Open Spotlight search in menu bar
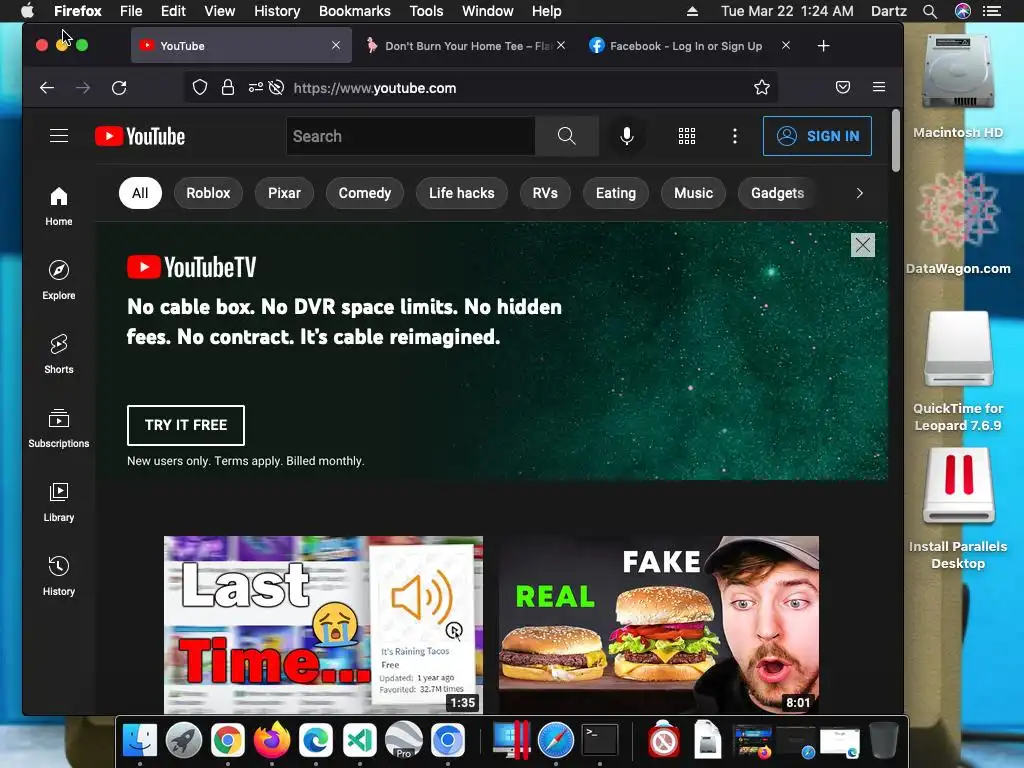This screenshot has height=768, width=1024. (x=930, y=11)
